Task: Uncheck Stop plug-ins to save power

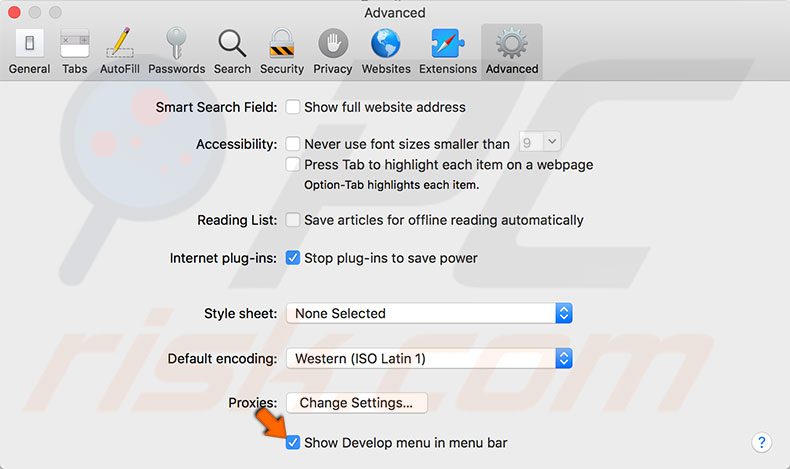Action: point(293,257)
